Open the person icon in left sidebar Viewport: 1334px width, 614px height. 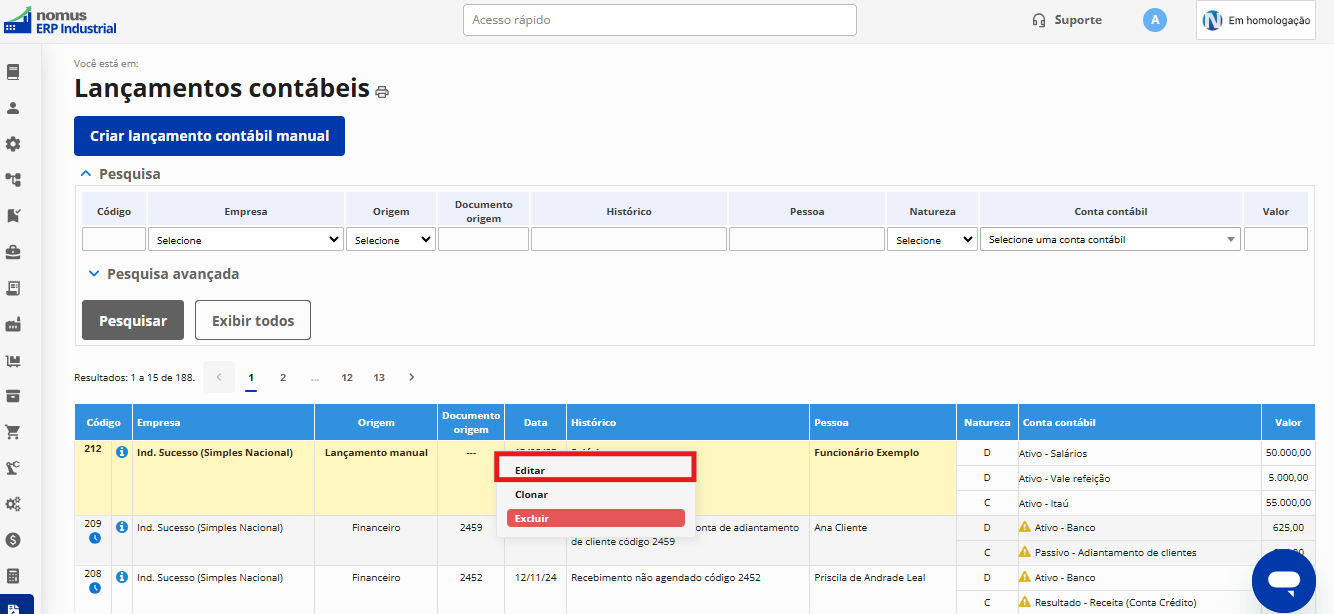[x=13, y=108]
